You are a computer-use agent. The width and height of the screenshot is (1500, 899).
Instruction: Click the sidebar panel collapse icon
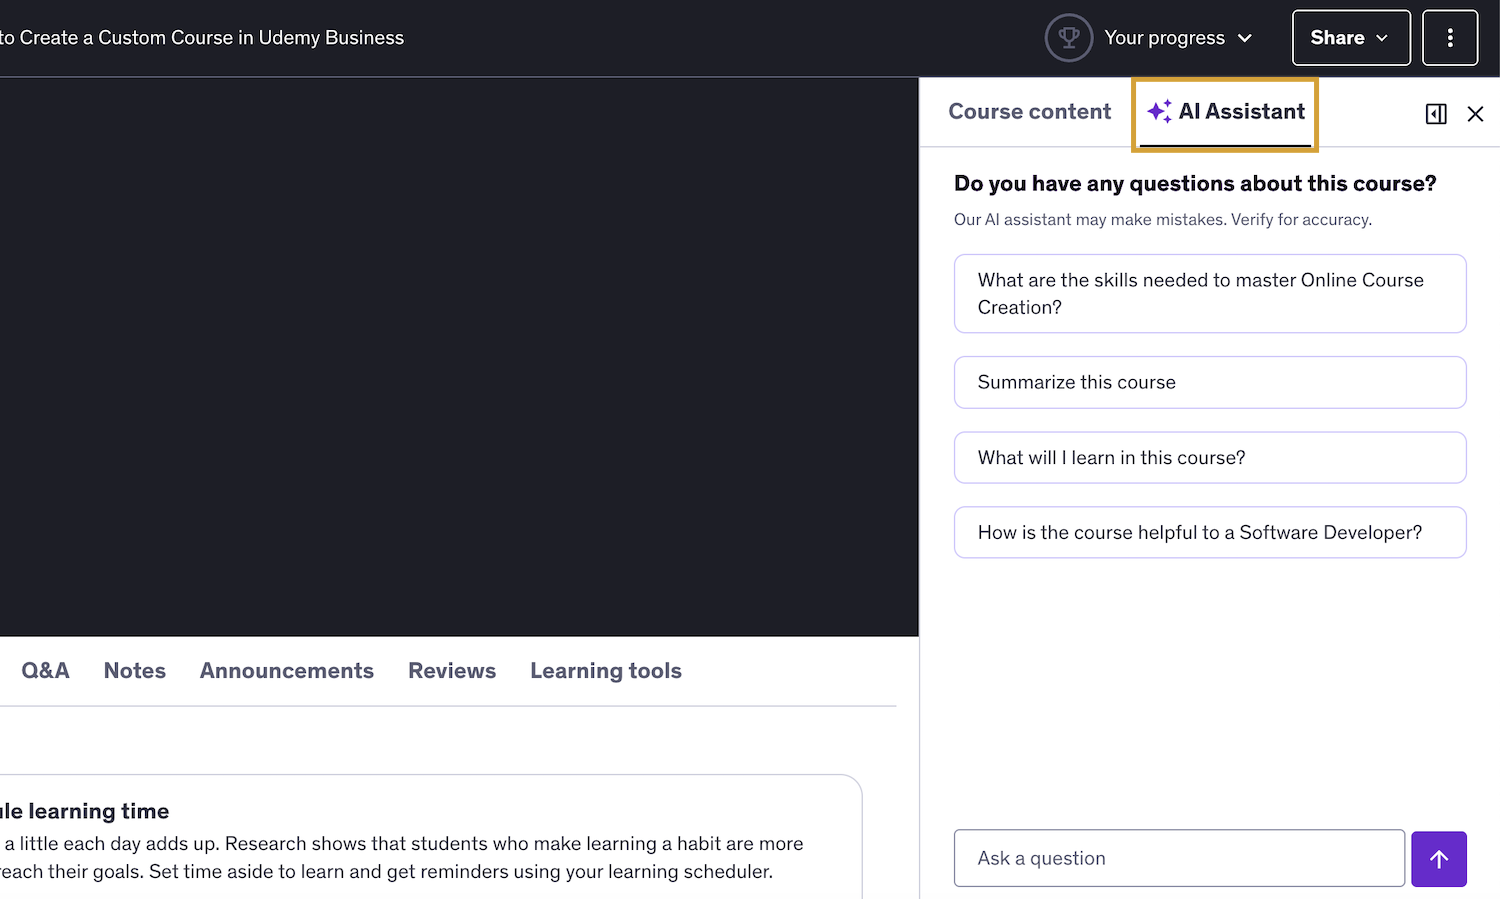pos(1435,114)
